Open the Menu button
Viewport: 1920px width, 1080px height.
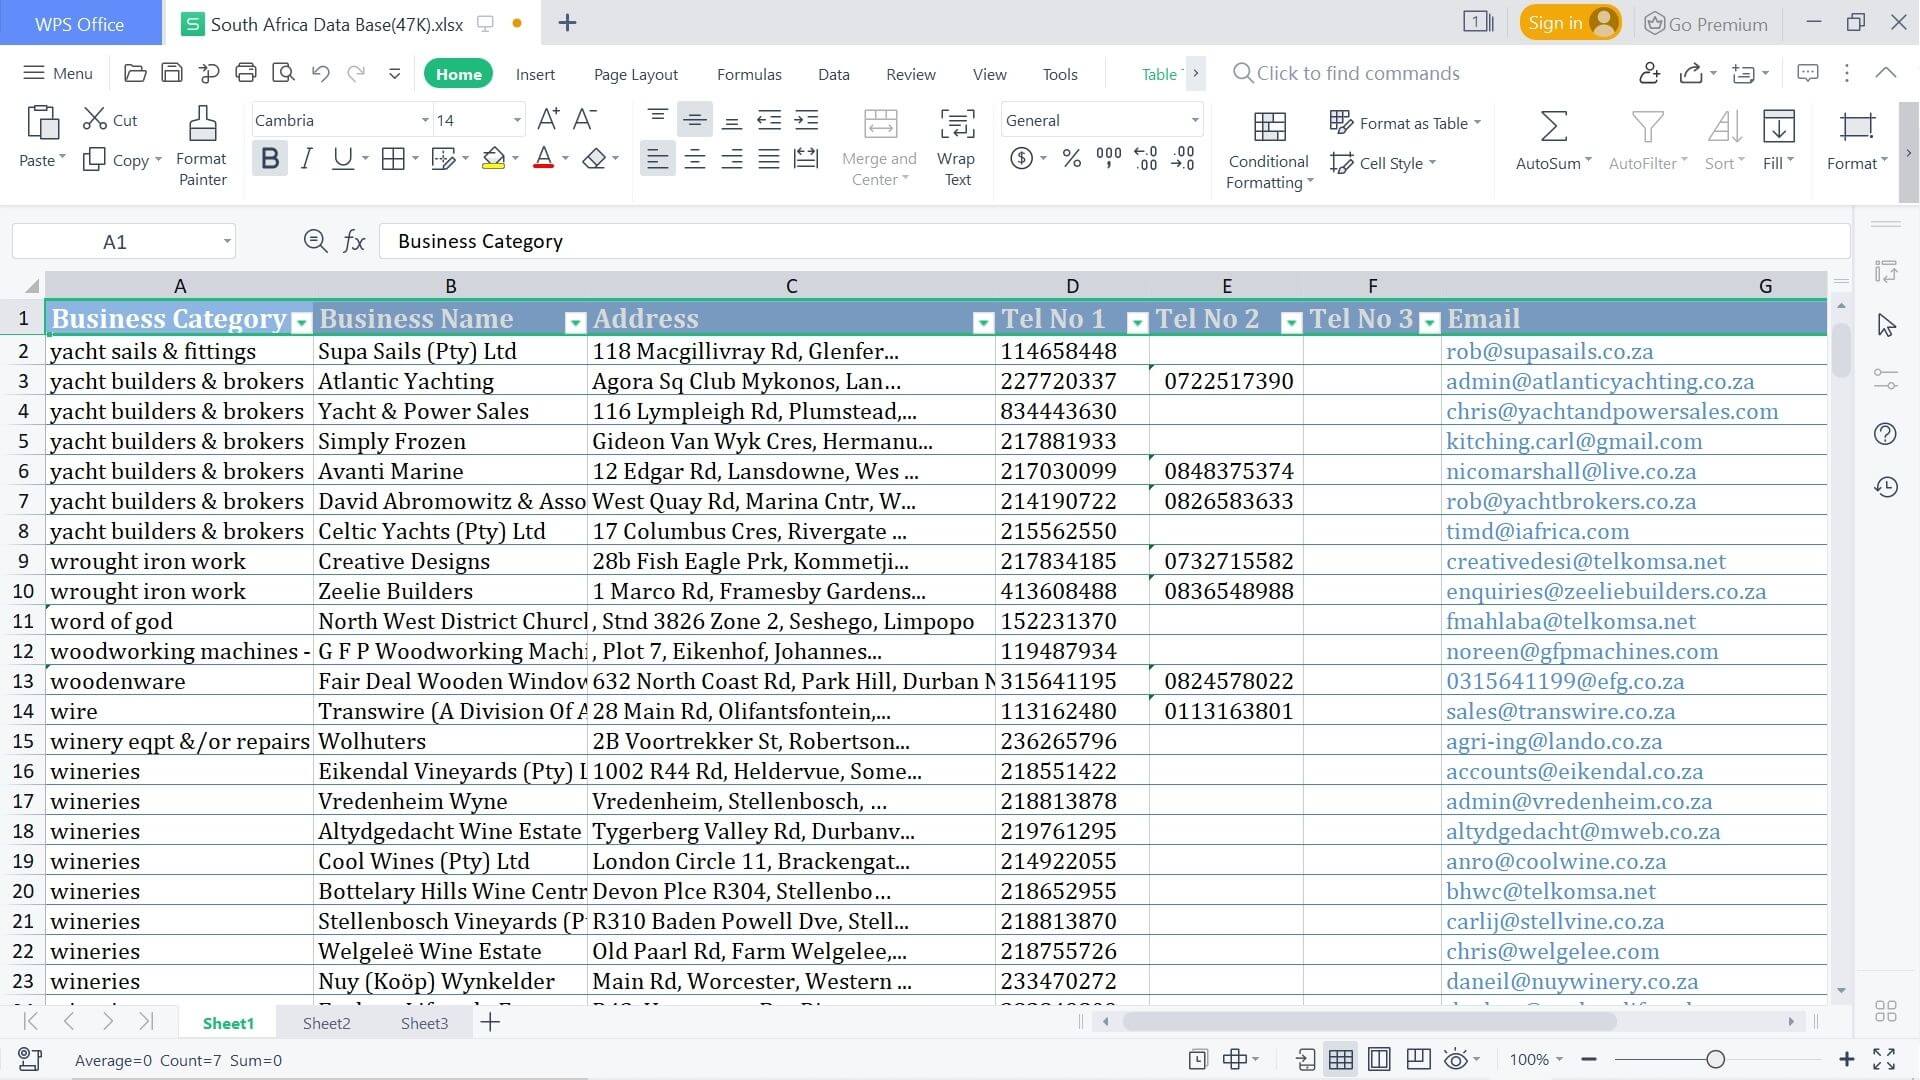coord(58,73)
